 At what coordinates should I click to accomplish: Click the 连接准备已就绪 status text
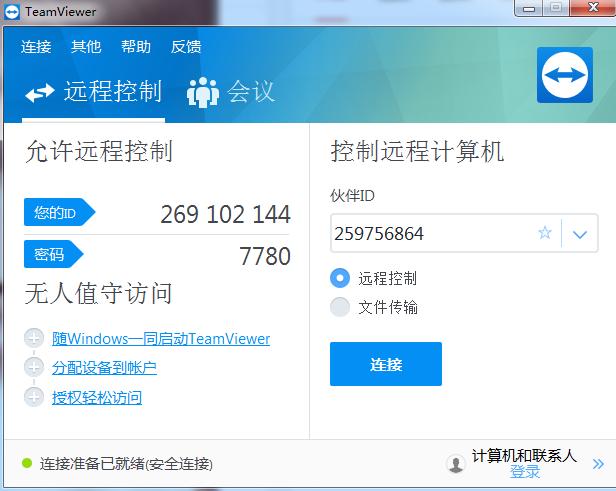(x=126, y=464)
